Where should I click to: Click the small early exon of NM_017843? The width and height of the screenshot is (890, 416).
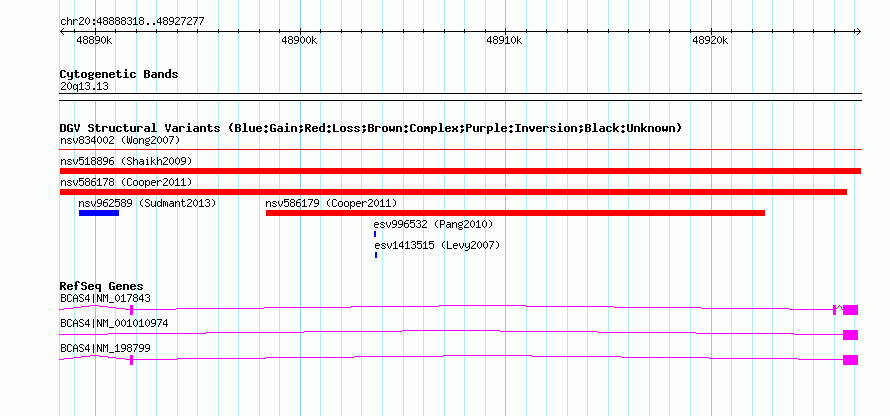[x=132, y=310]
